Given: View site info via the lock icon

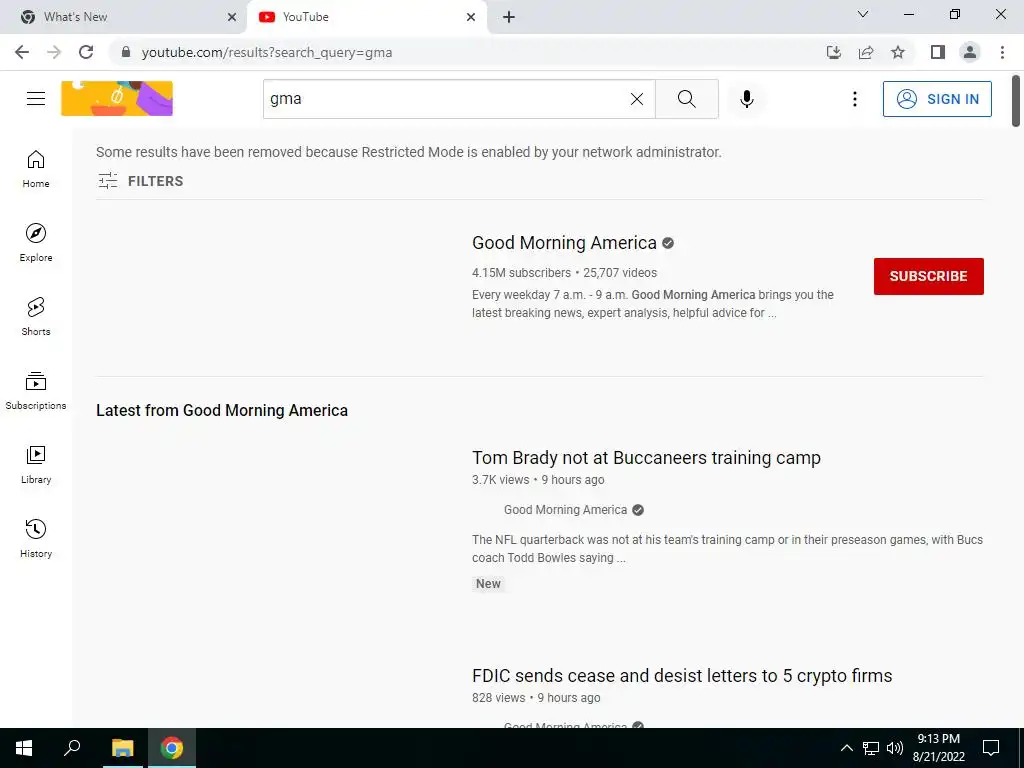Looking at the screenshot, I should 126,52.
